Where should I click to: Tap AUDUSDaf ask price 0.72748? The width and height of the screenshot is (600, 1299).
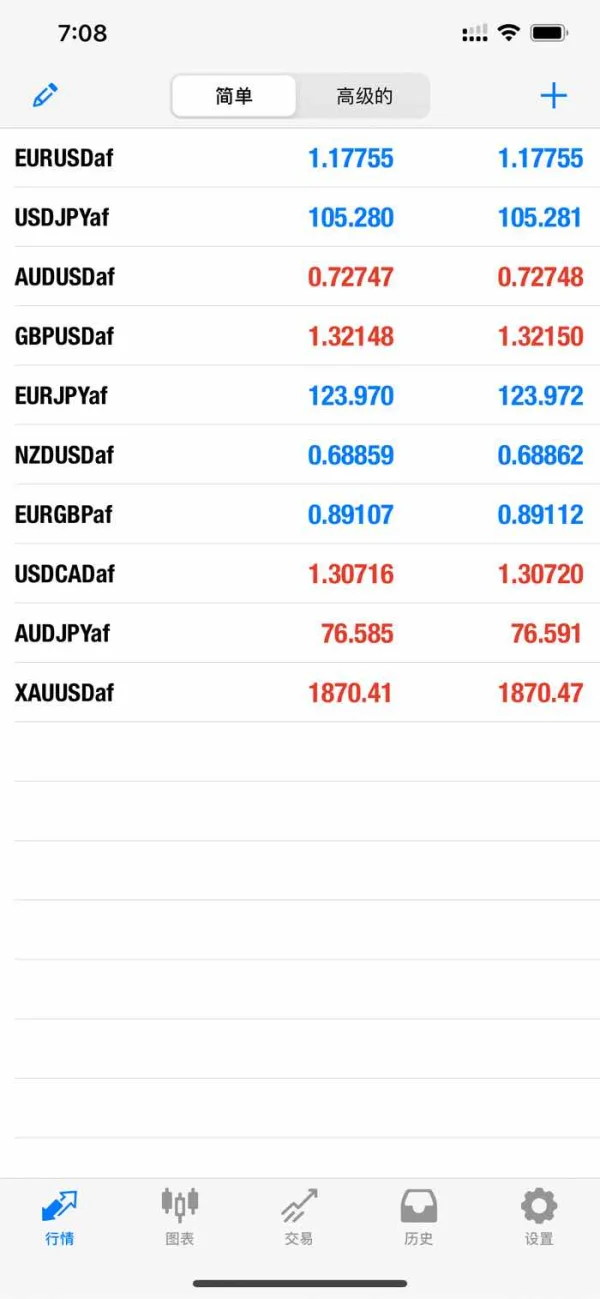(540, 277)
